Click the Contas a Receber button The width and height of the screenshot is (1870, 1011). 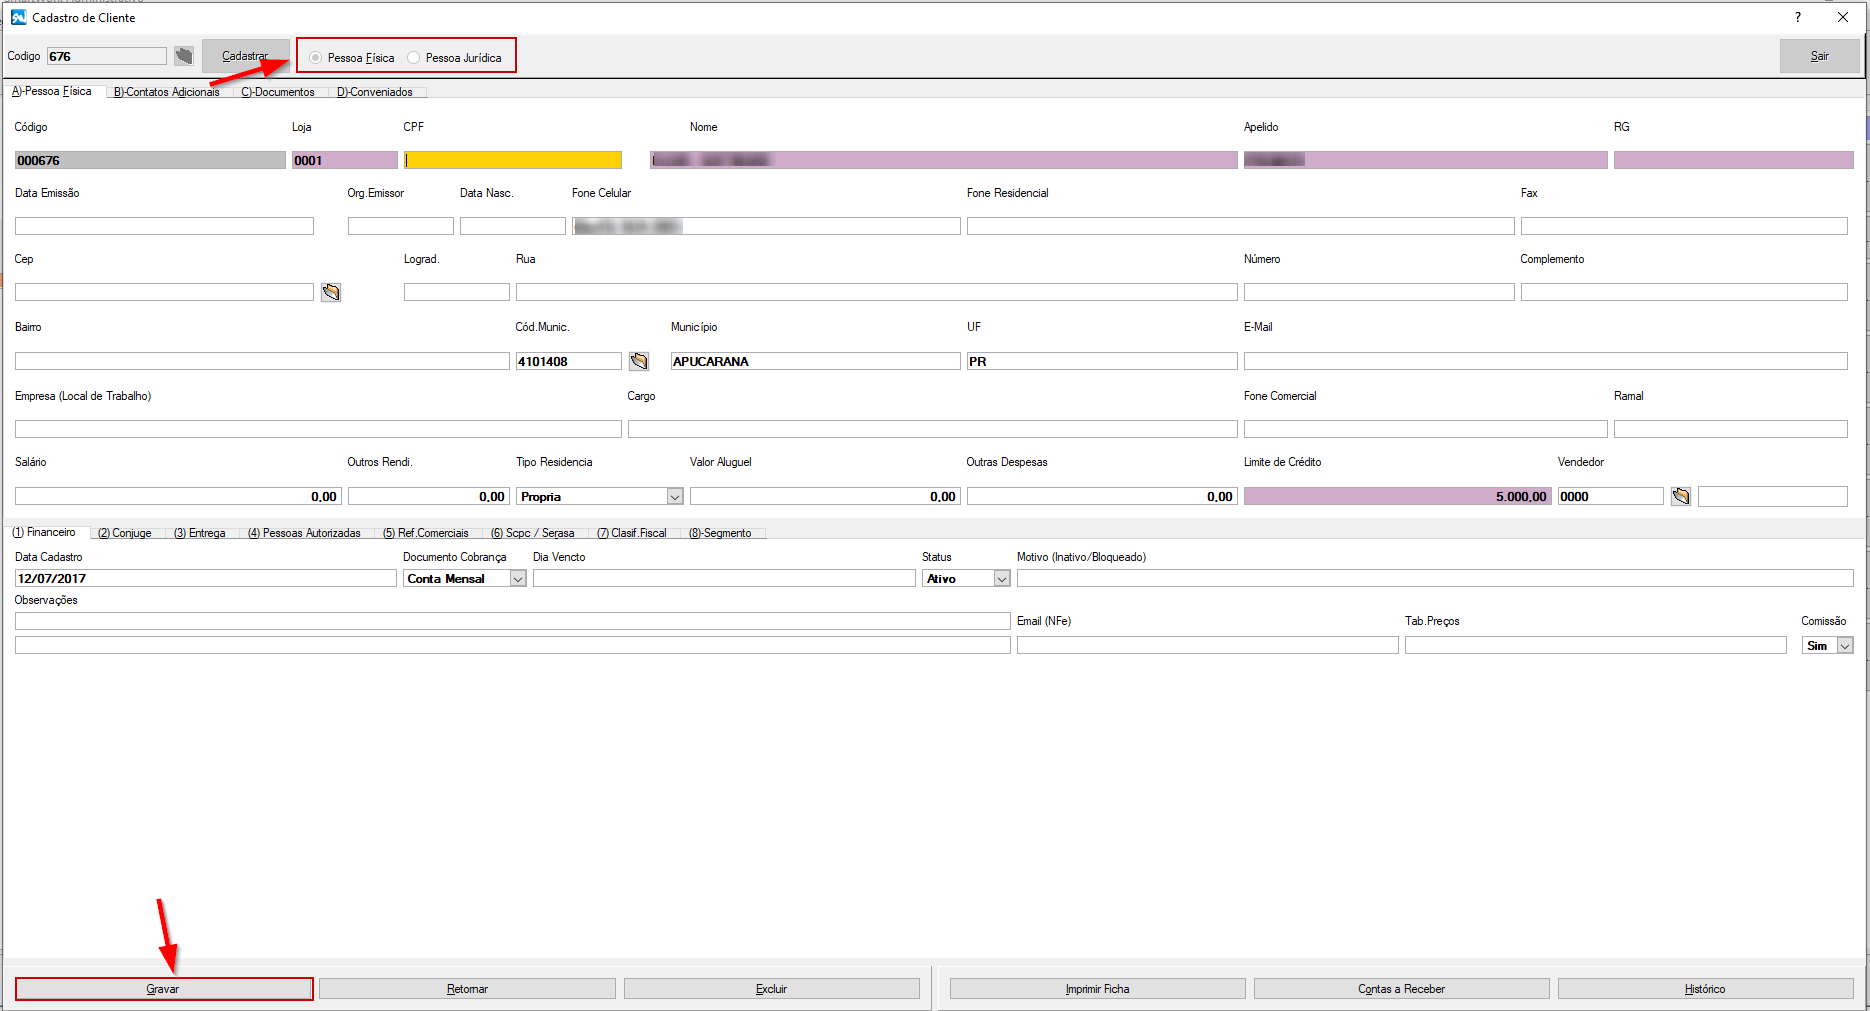click(1401, 989)
